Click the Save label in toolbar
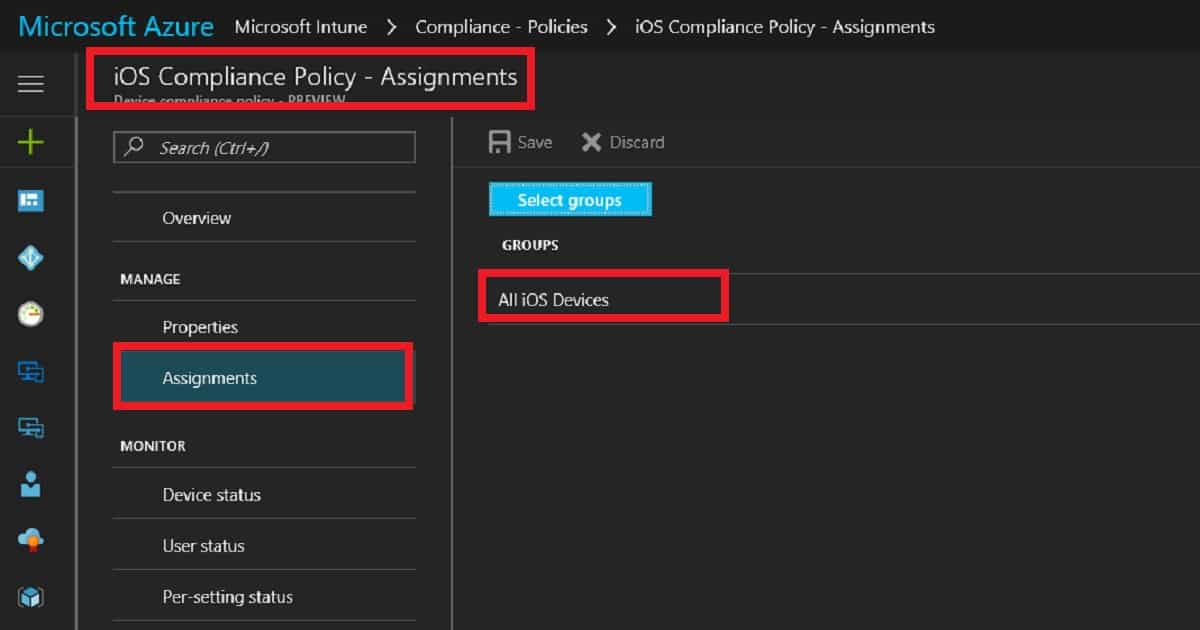This screenshot has width=1200, height=630. click(535, 142)
